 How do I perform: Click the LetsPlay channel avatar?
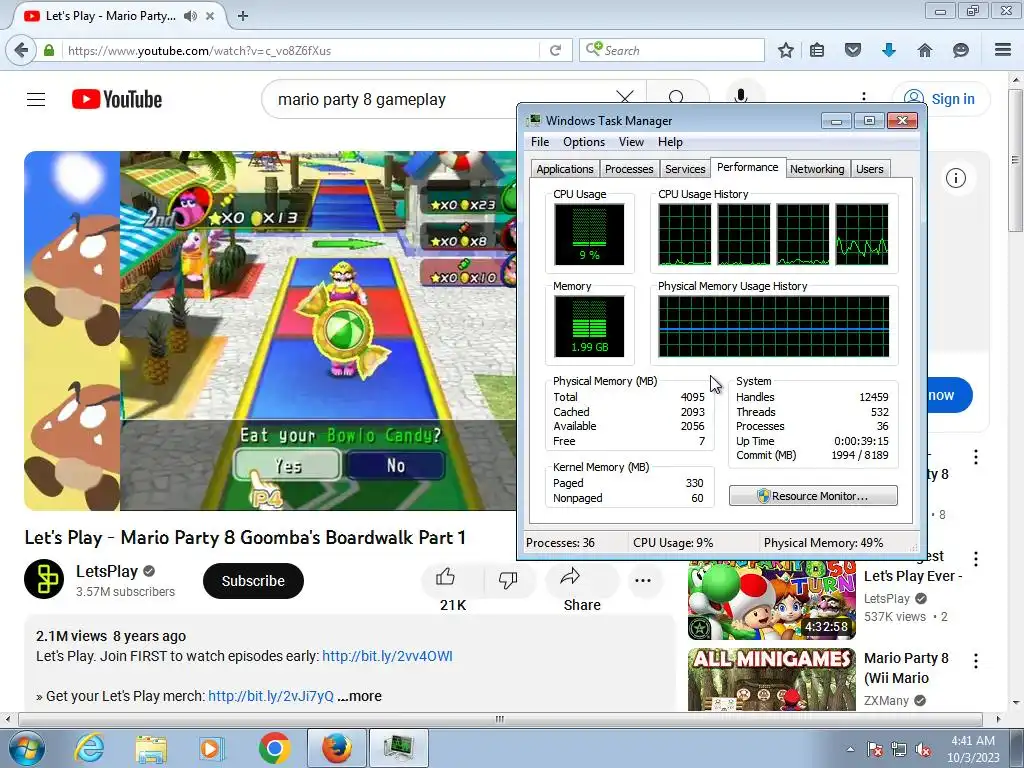coord(44,579)
